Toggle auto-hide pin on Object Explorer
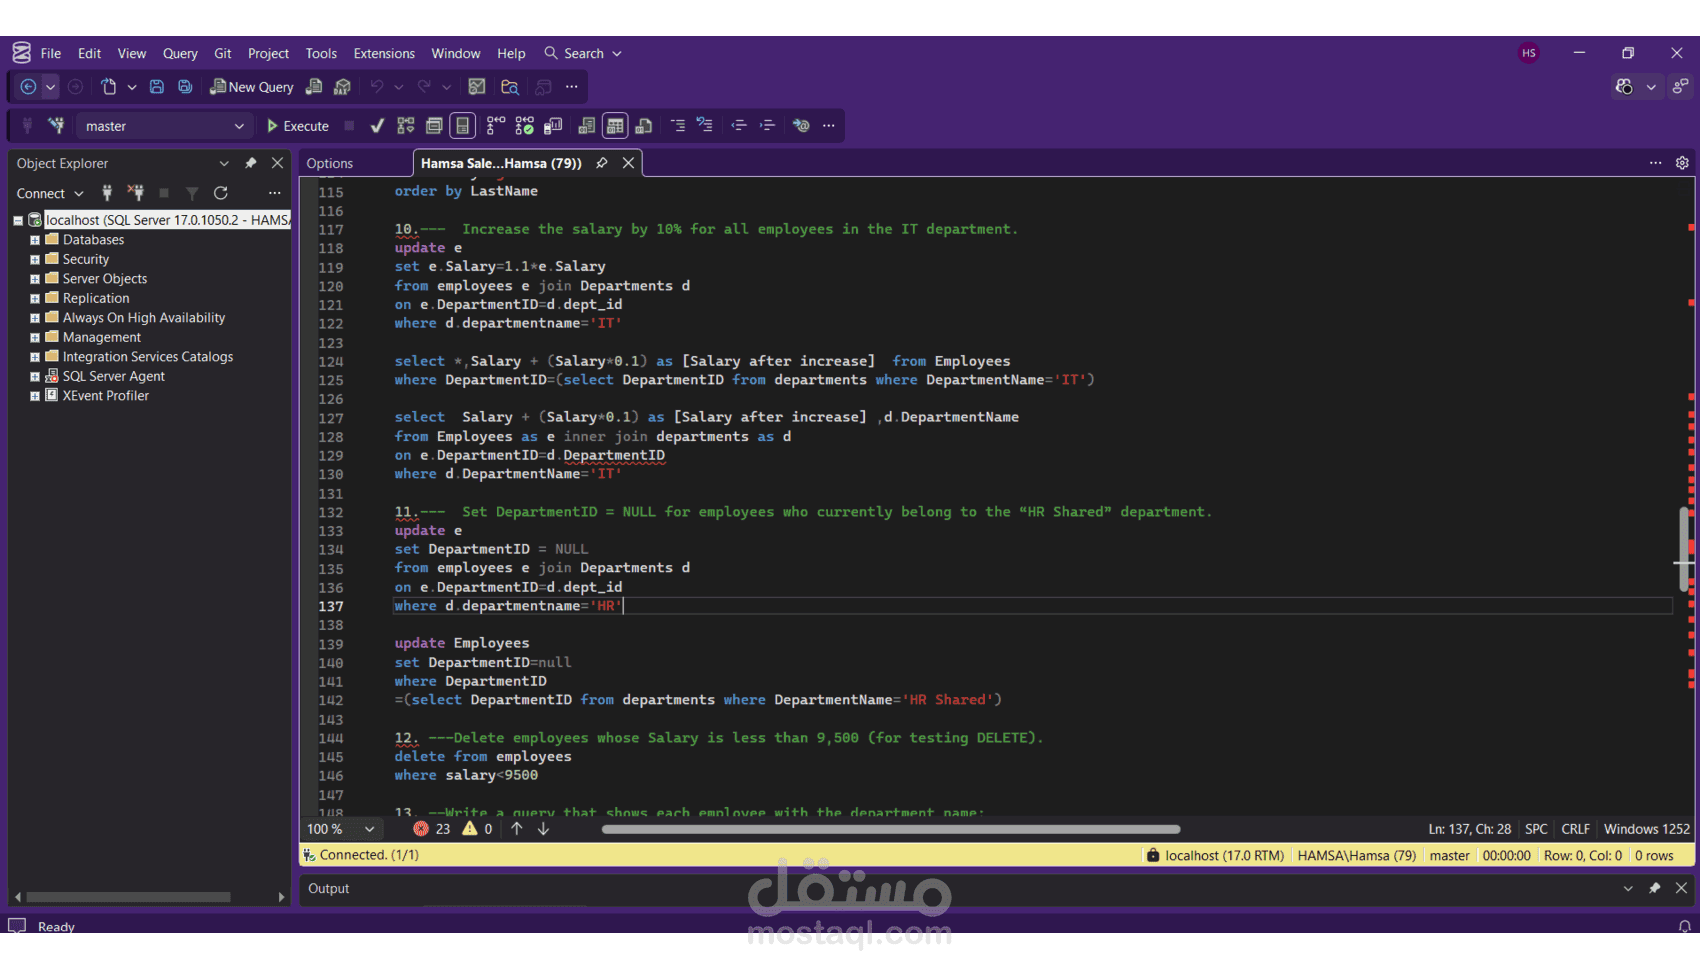 tap(251, 163)
